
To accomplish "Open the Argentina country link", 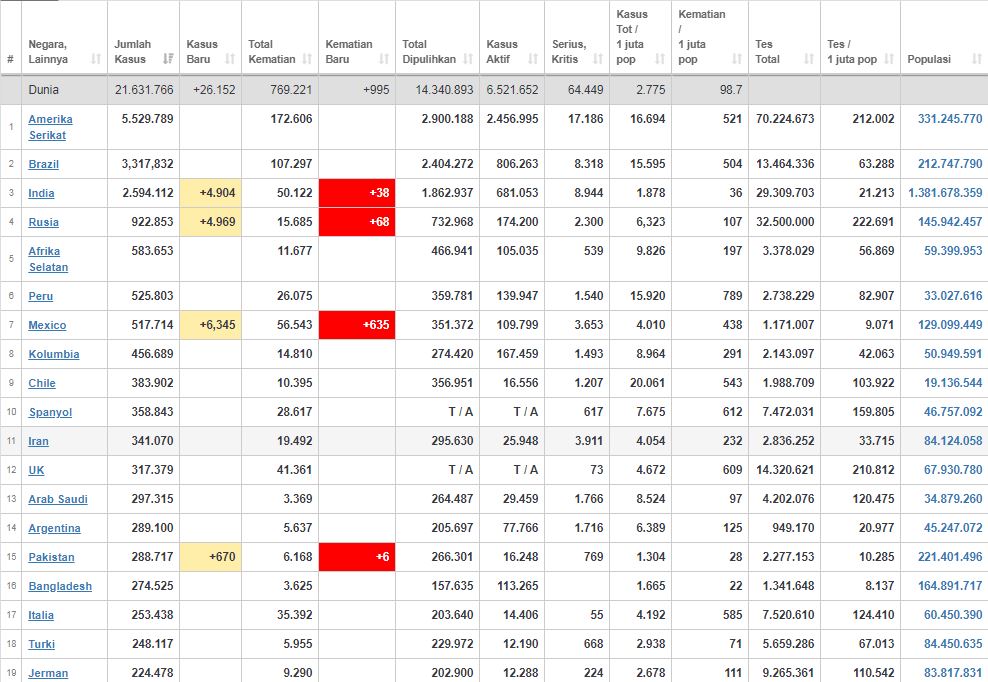I will [54, 528].
